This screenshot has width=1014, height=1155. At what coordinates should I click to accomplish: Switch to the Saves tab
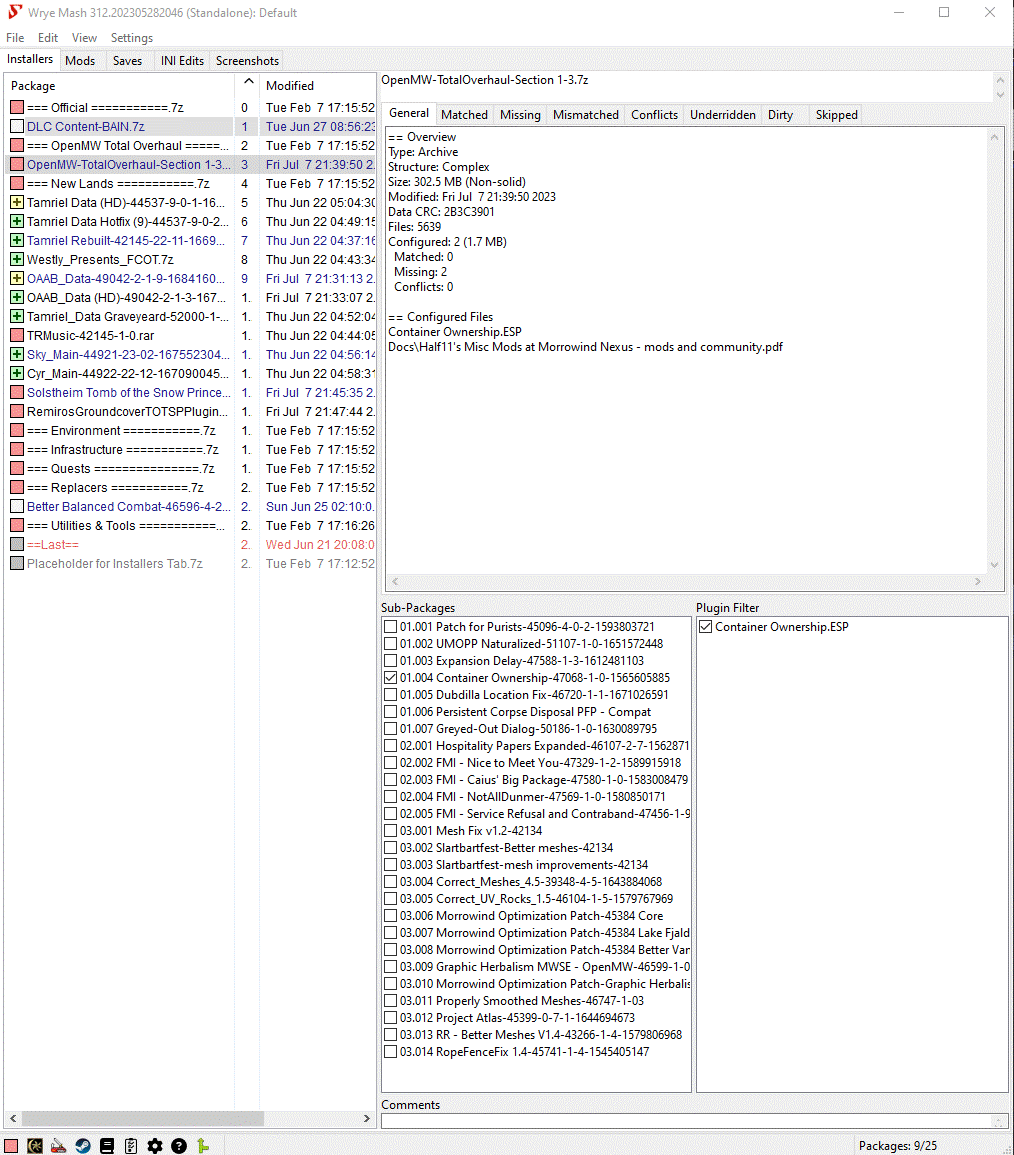(127, 60)
